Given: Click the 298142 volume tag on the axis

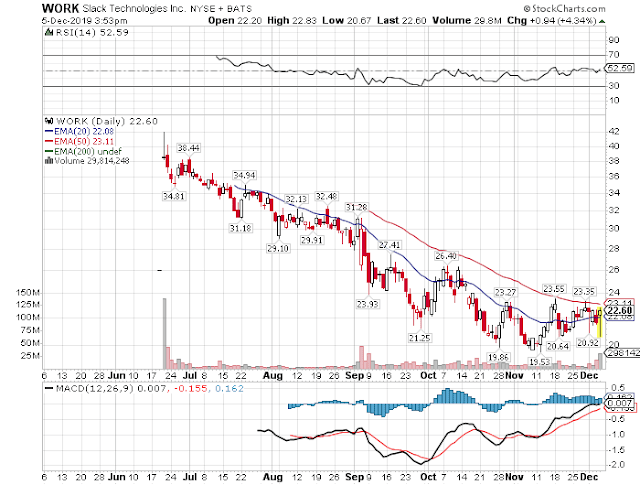Looking at the screenshot, I should [622, 353].
